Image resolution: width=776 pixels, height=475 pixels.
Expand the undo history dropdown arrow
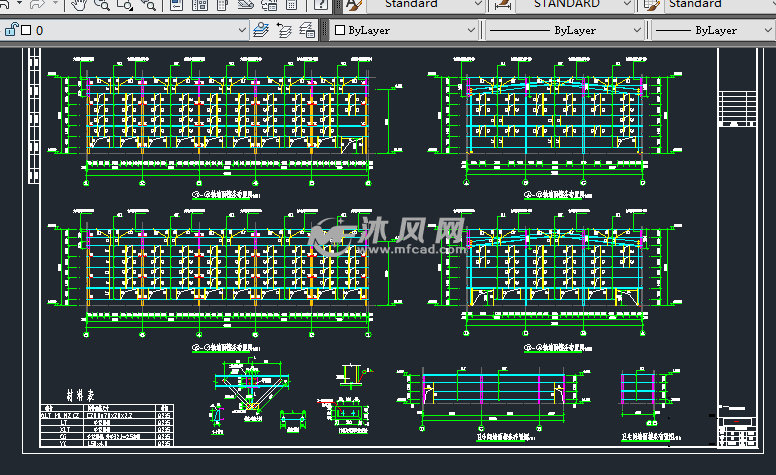coord(18,5)
